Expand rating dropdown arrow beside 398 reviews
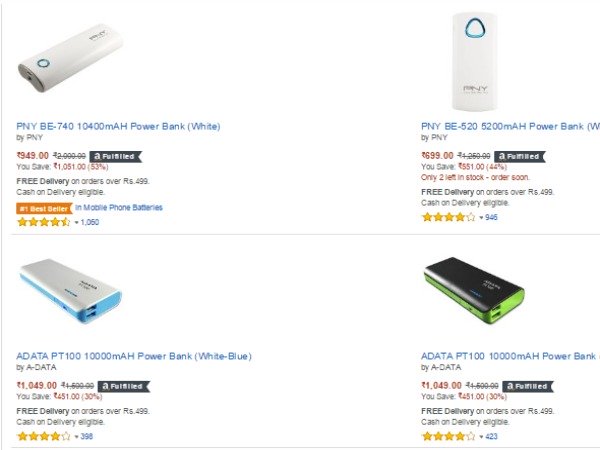 (76, 436)
